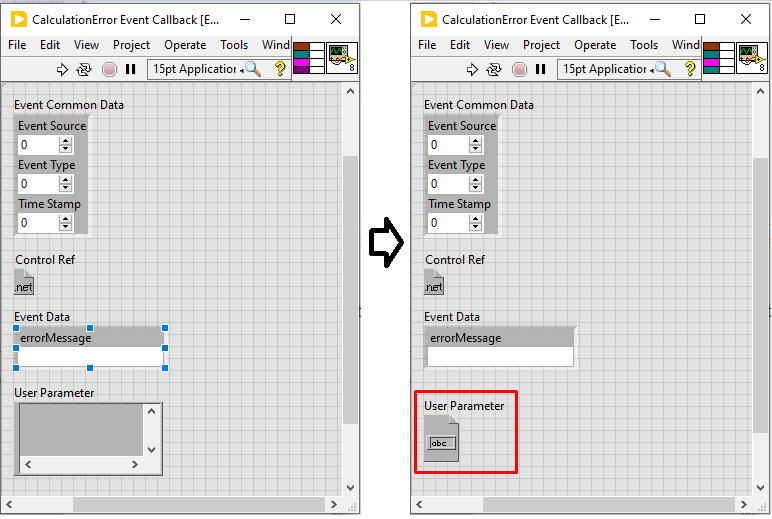Click VI icon thumbnail in right window
Viewport: 772px width, 519px height.
pos(752,58)
